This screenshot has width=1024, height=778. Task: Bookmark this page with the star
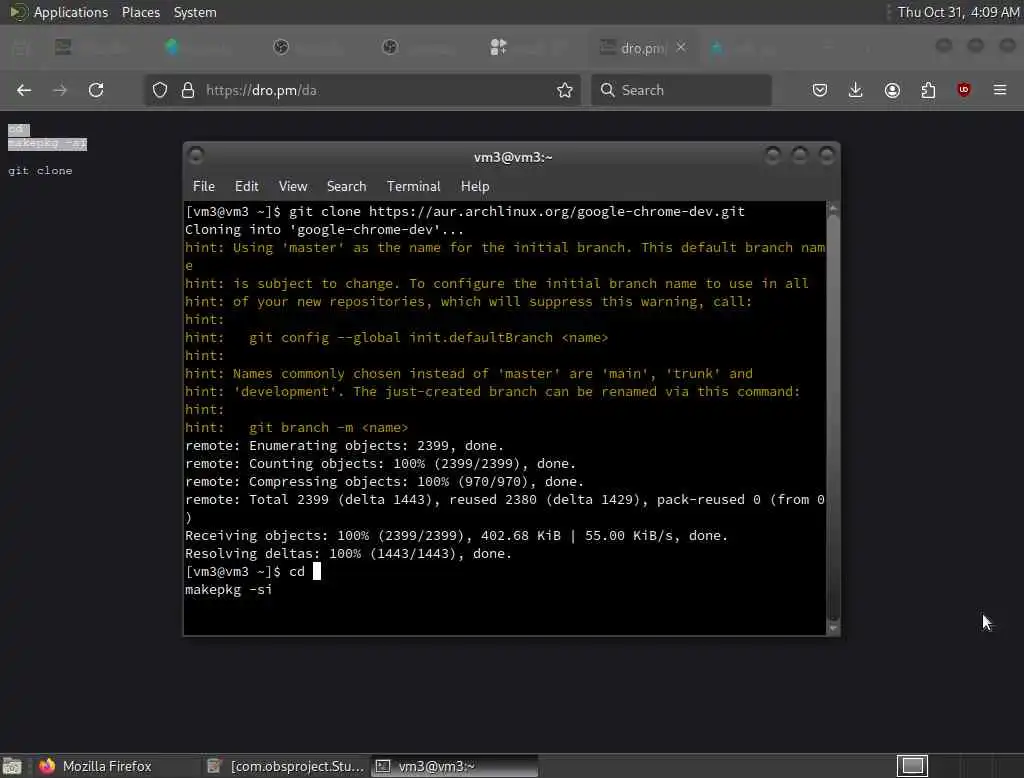[x=565, y=90]
